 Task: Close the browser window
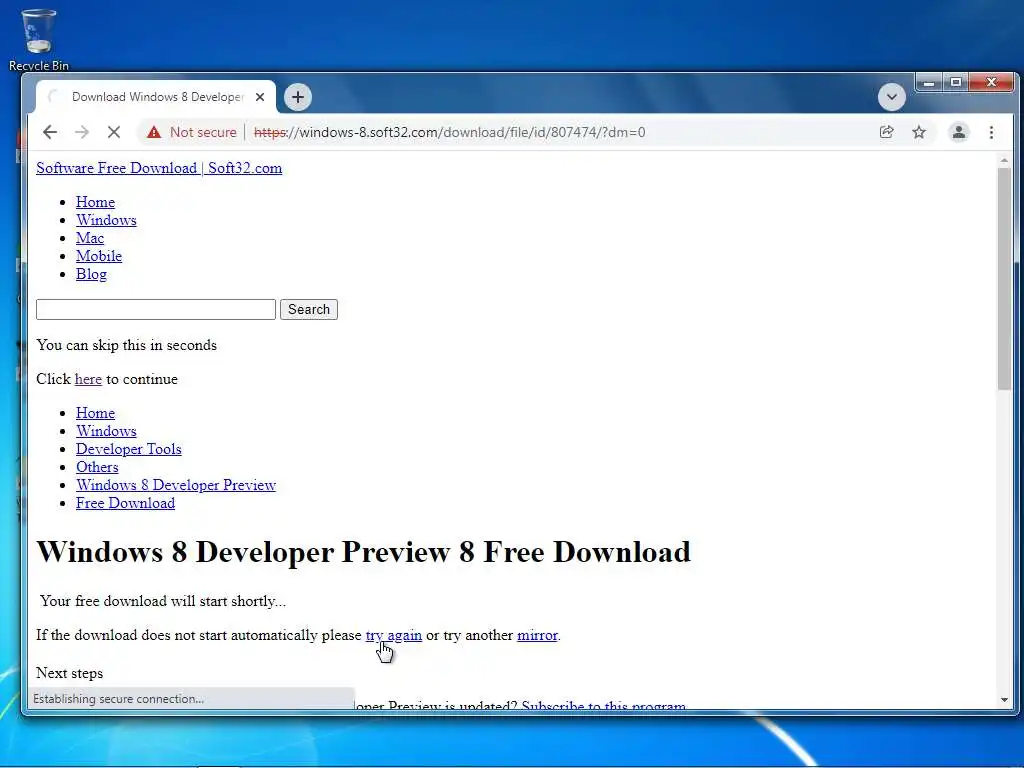991,82
